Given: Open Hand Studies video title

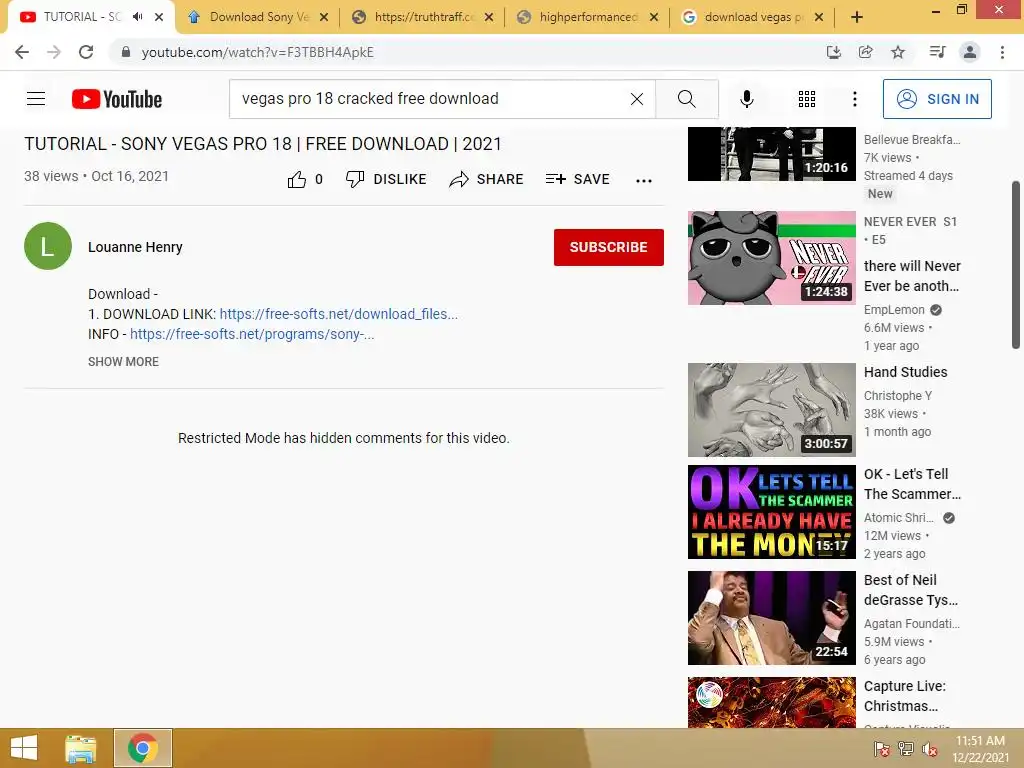Looking at the screenshot, I should point(905,372).
